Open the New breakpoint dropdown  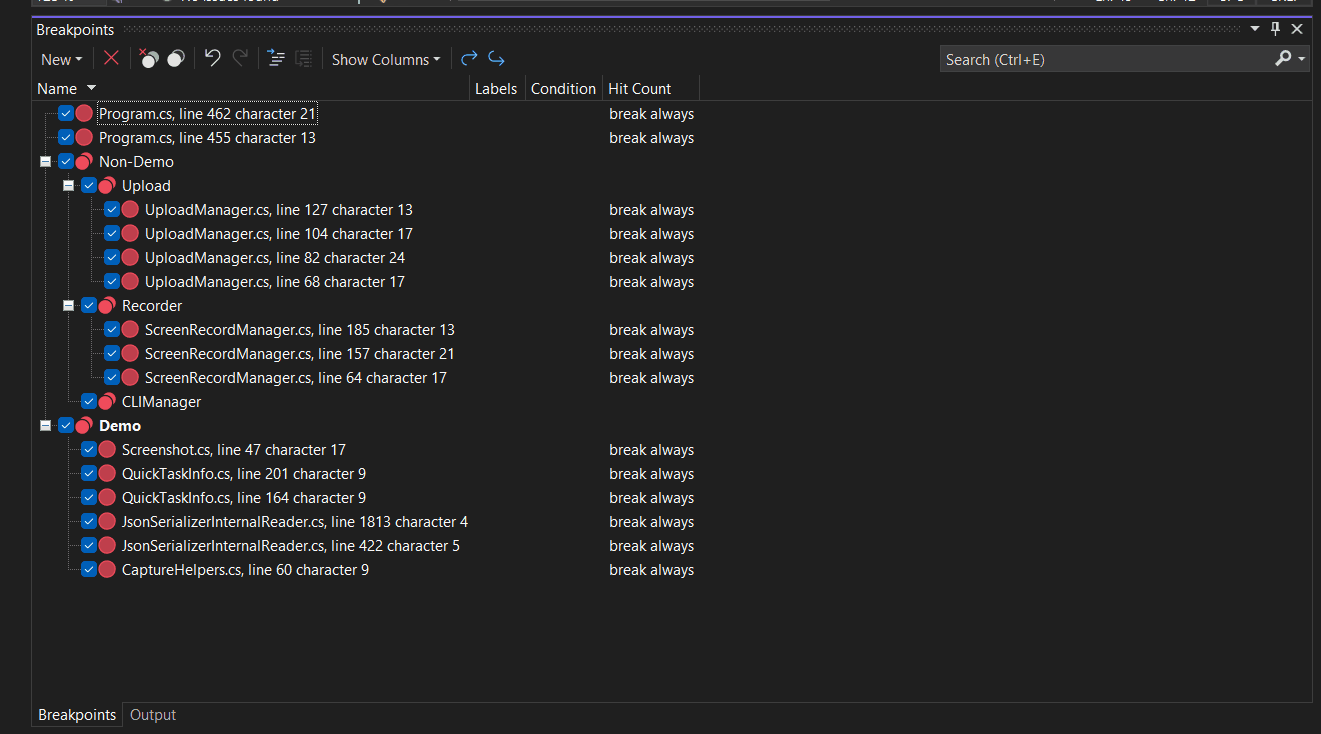62,60
